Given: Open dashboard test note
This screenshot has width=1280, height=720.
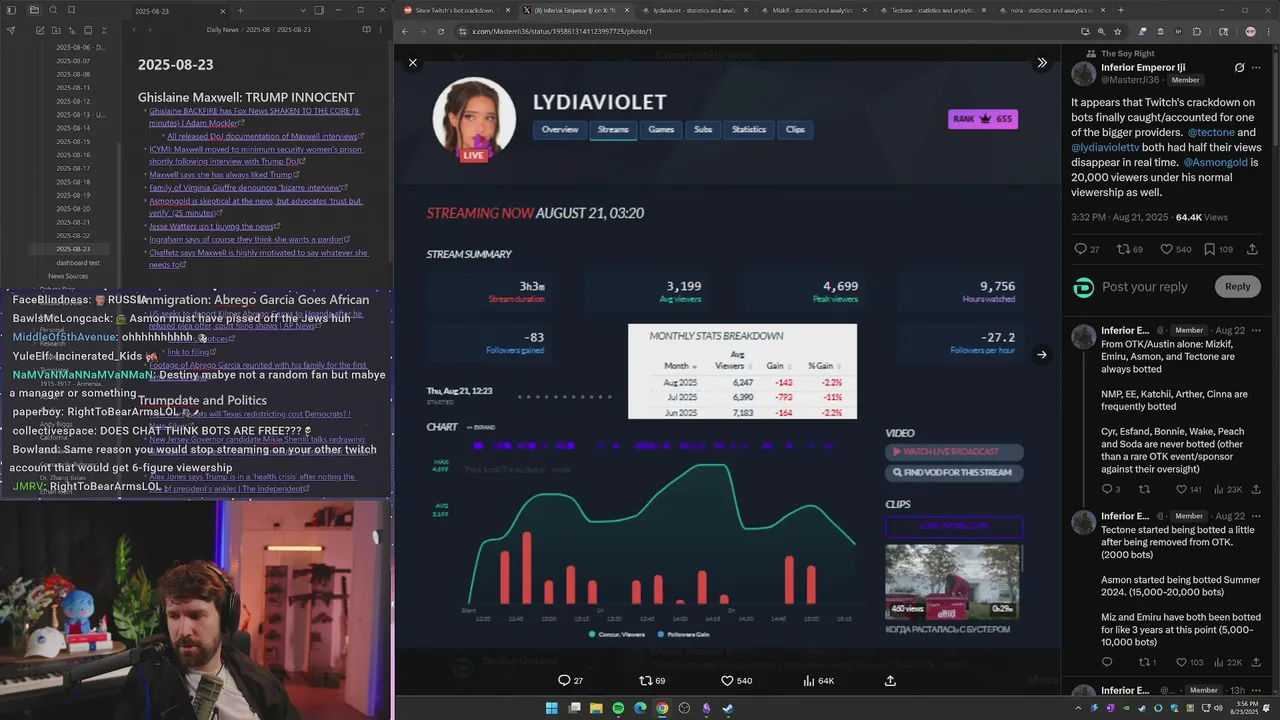Looking at the screenshot, I should (78, 262).
